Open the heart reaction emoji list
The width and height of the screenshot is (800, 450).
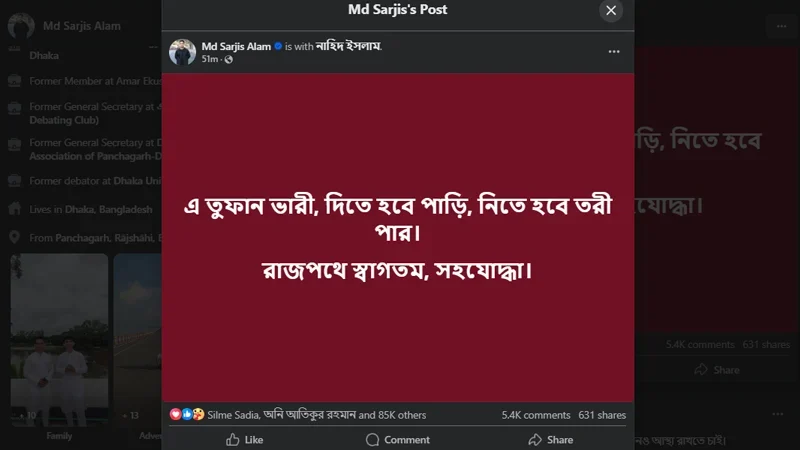(175, 414)
